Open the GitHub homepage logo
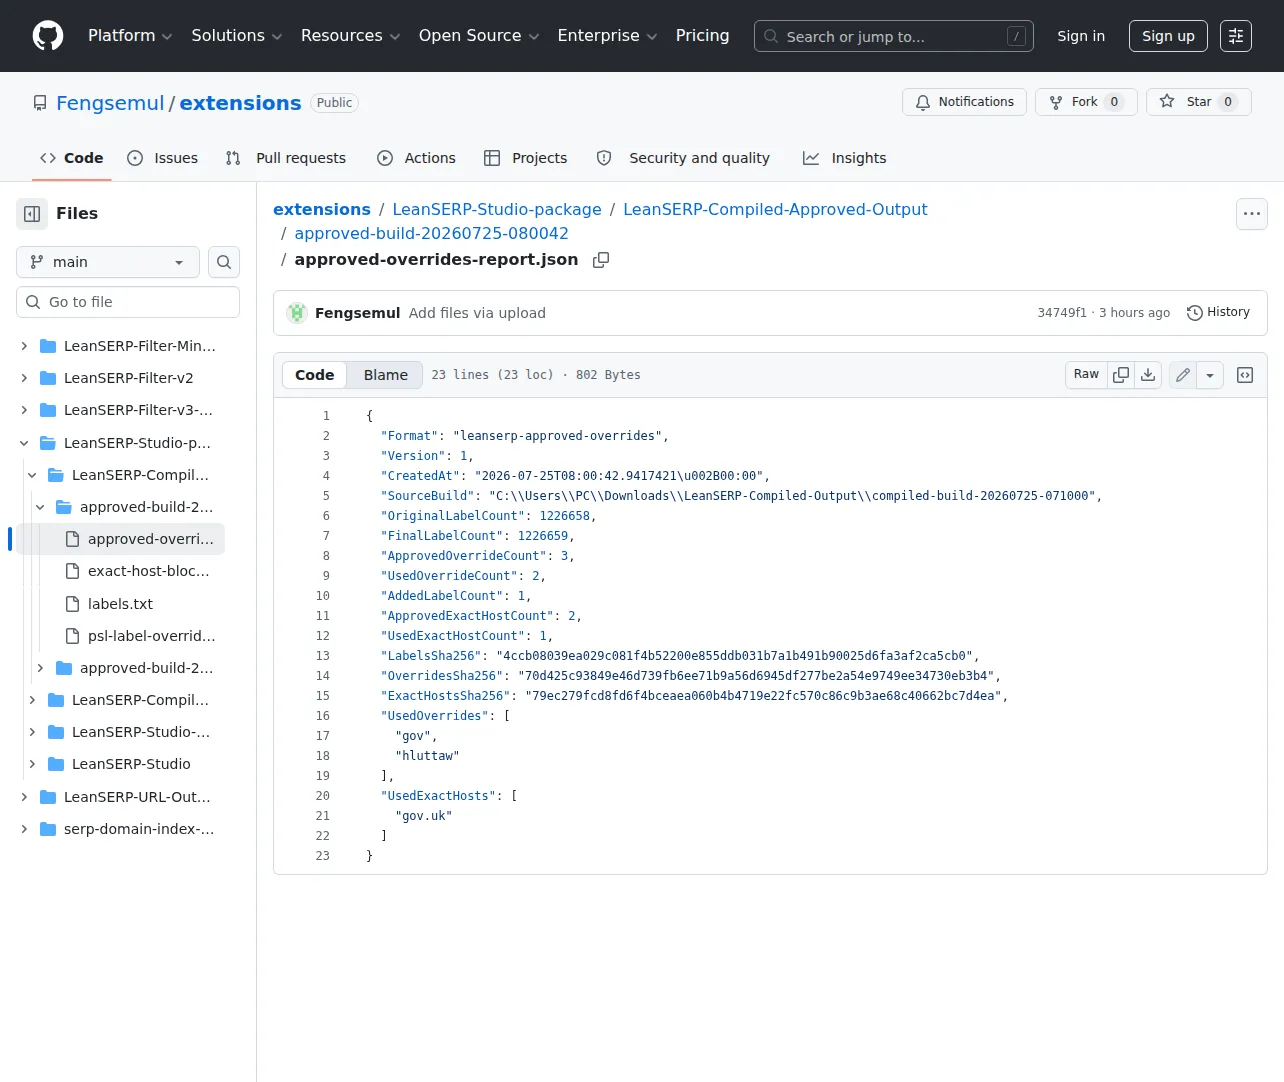The image size is (1284, 1082). pos(48,36)
